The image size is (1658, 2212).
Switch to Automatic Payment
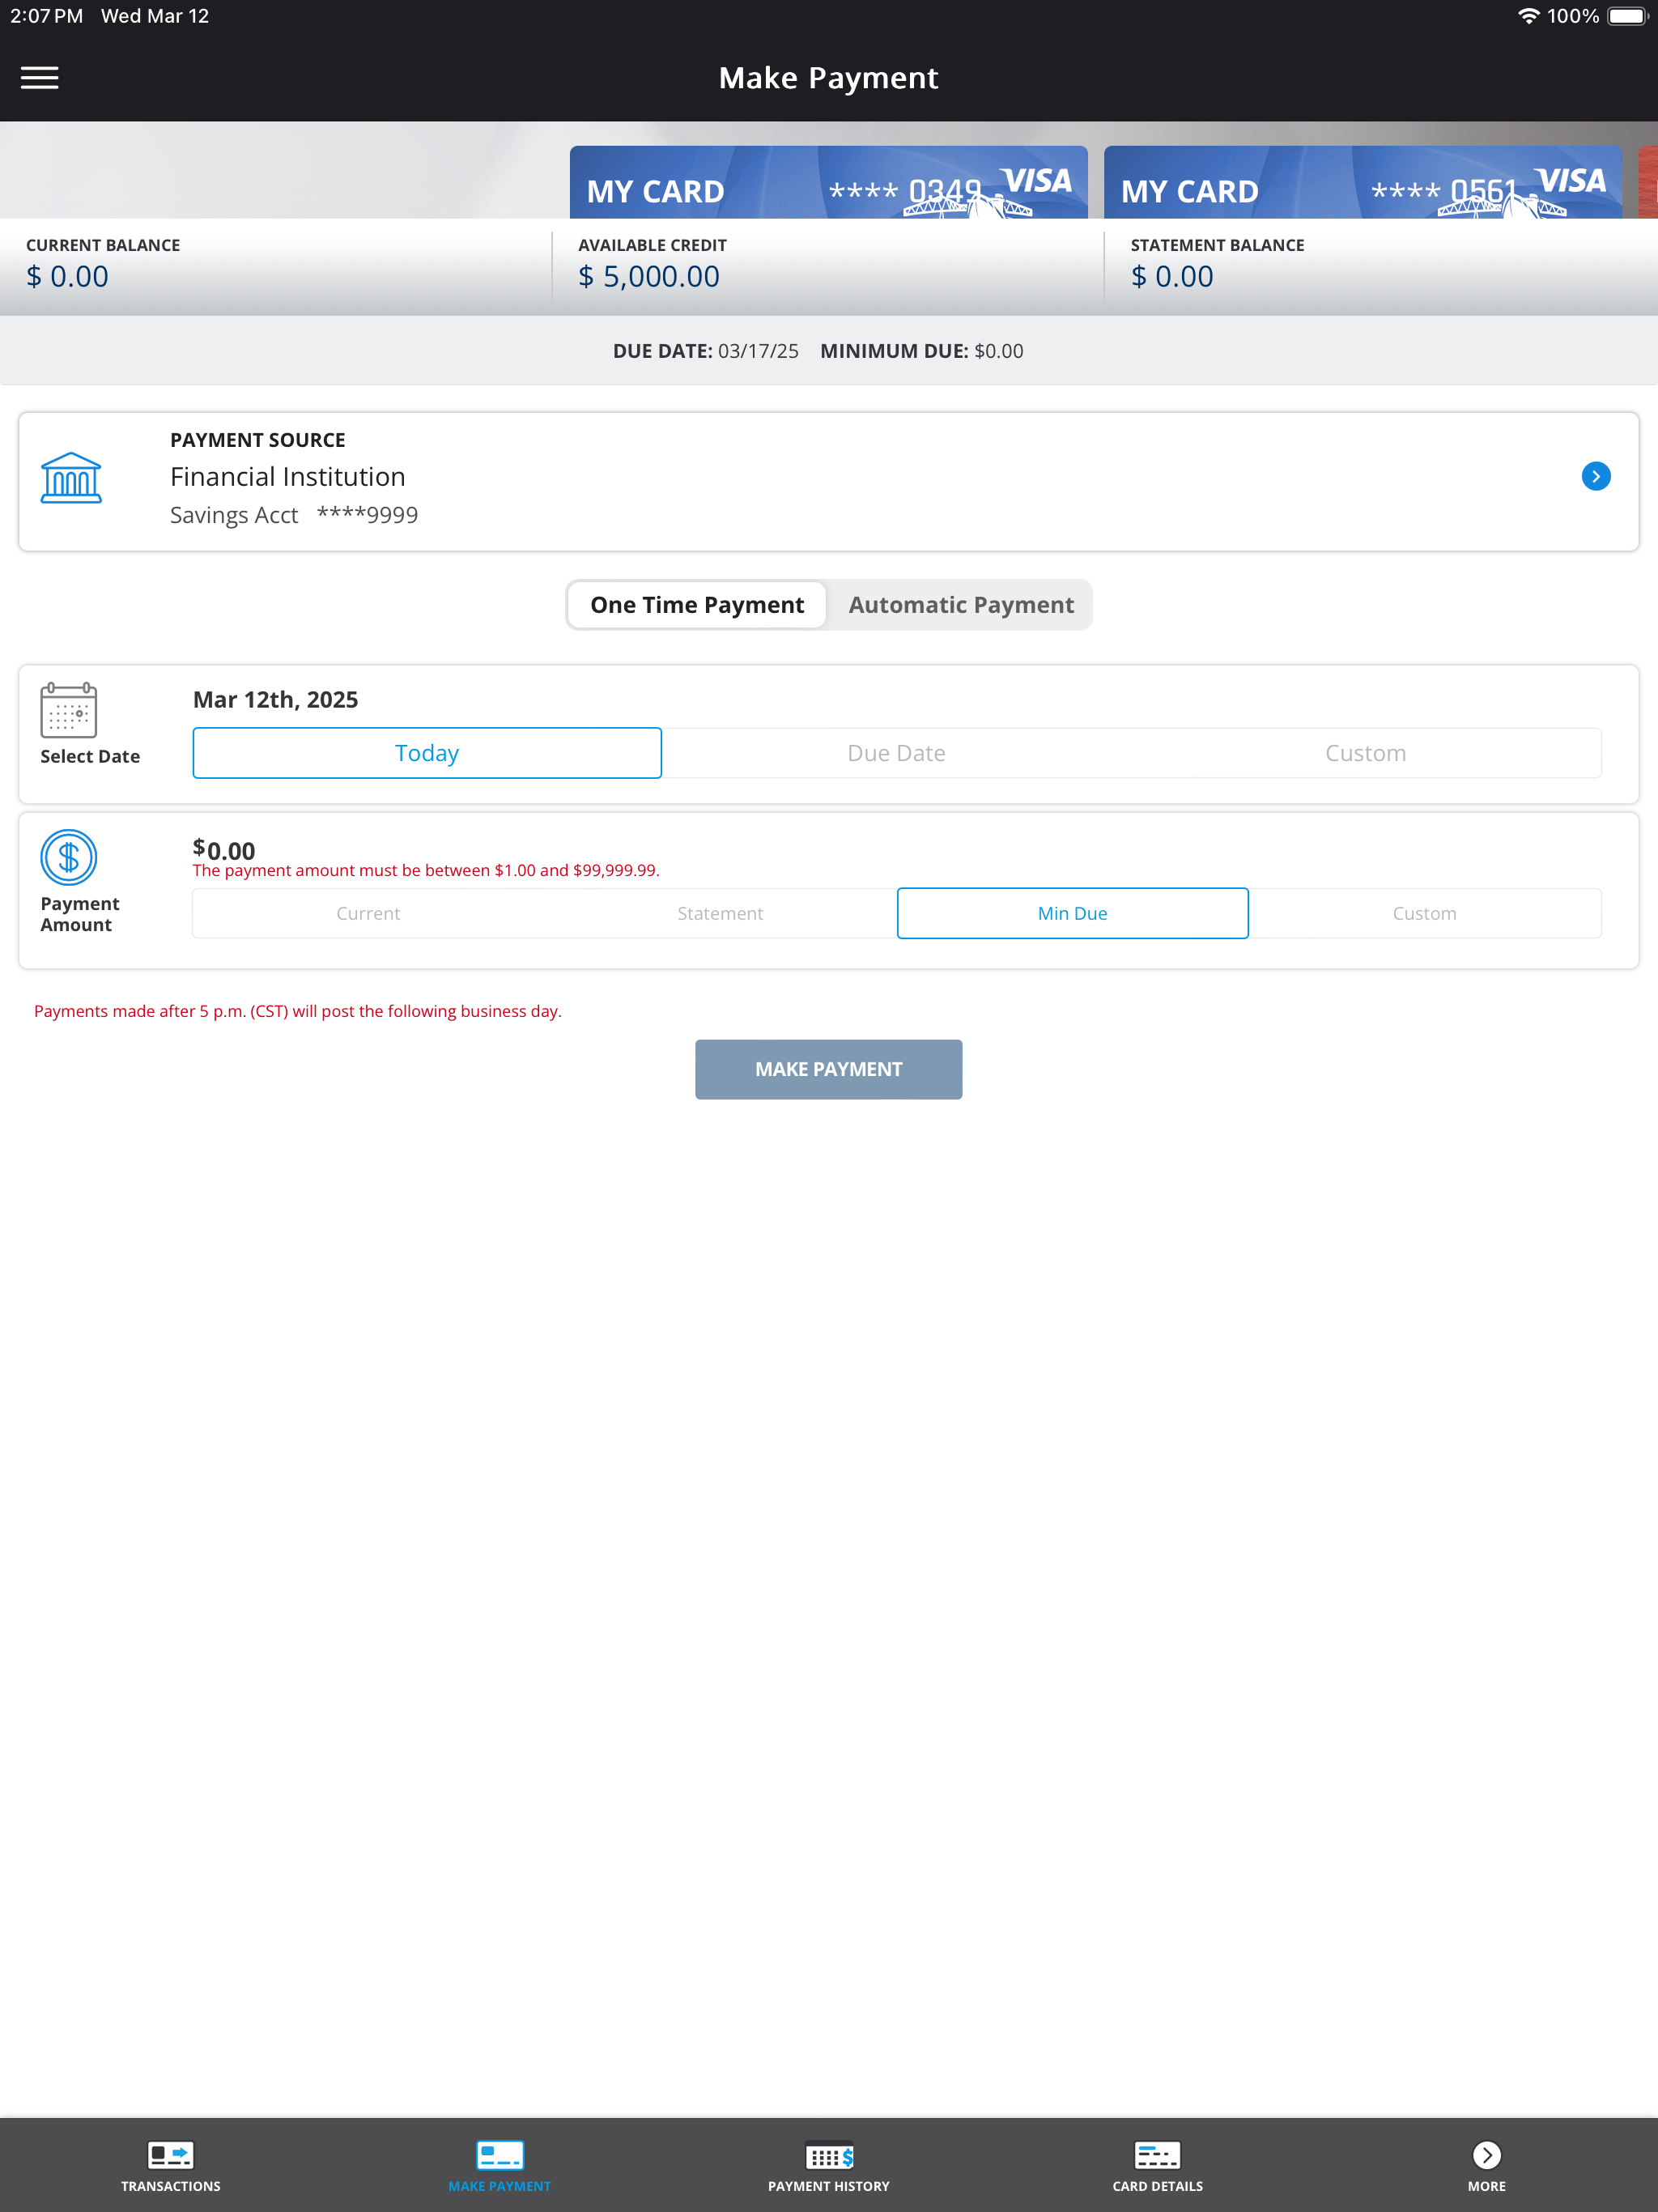pos(961,605)
